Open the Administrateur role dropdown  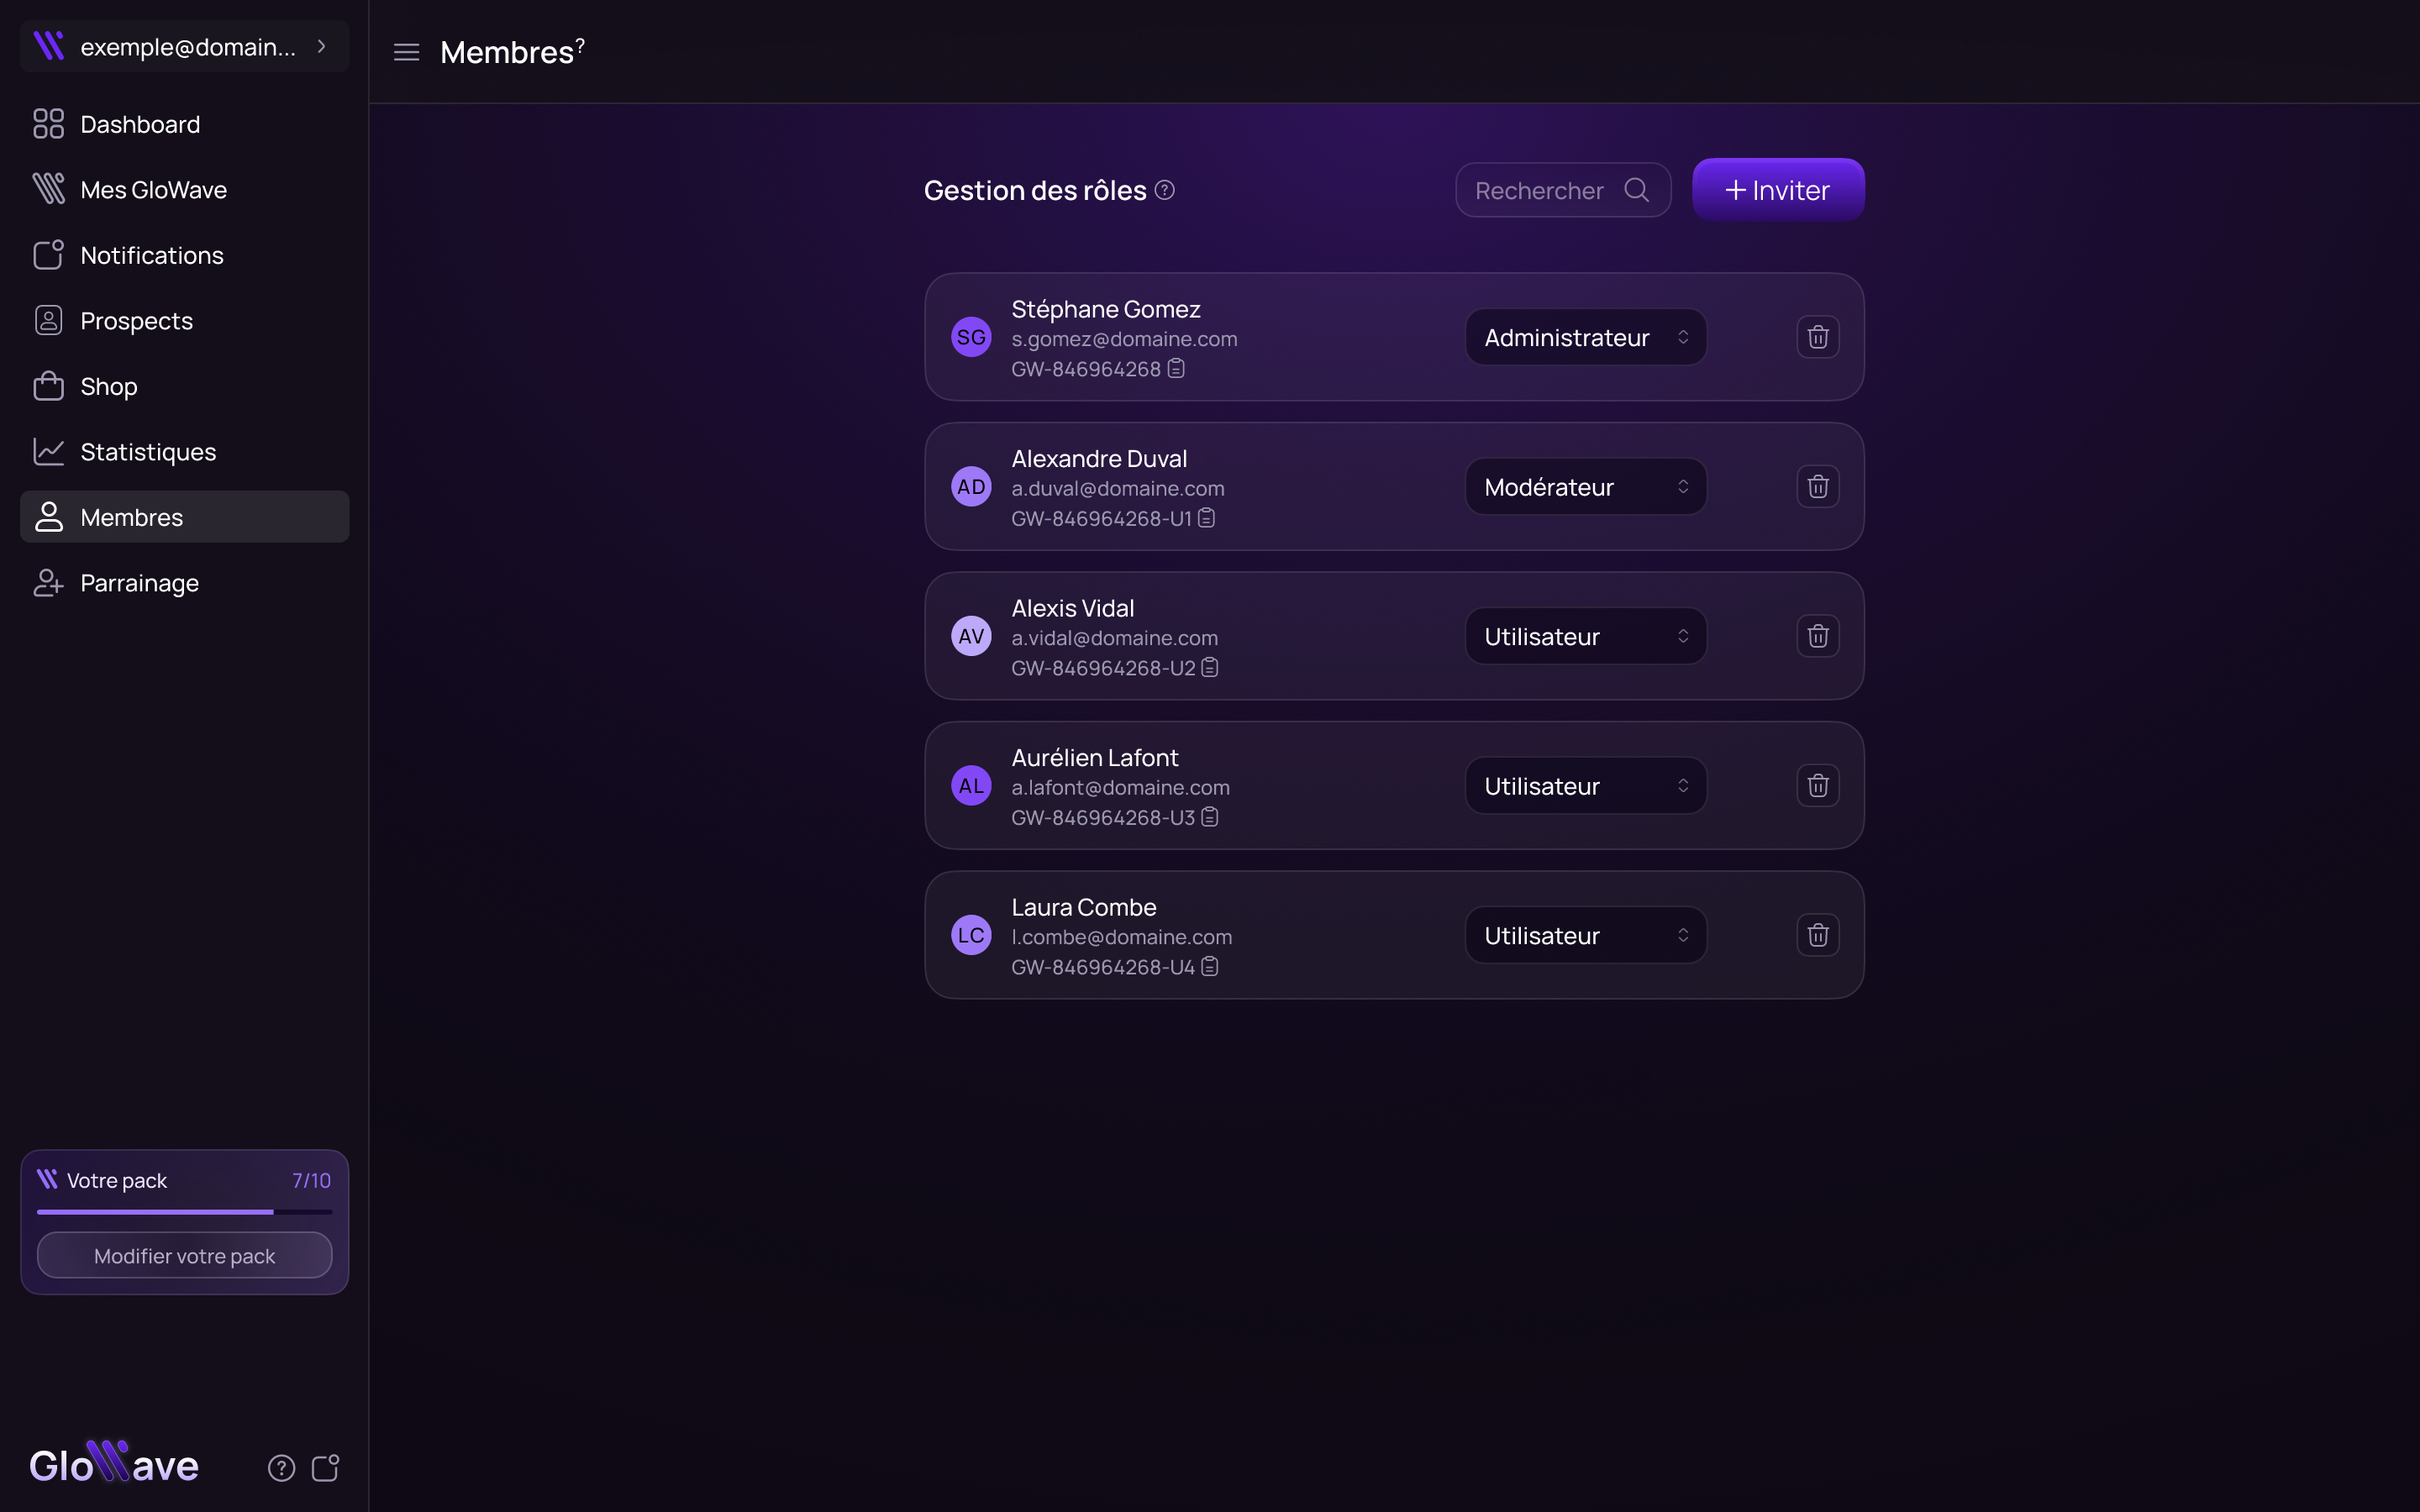1585,337
